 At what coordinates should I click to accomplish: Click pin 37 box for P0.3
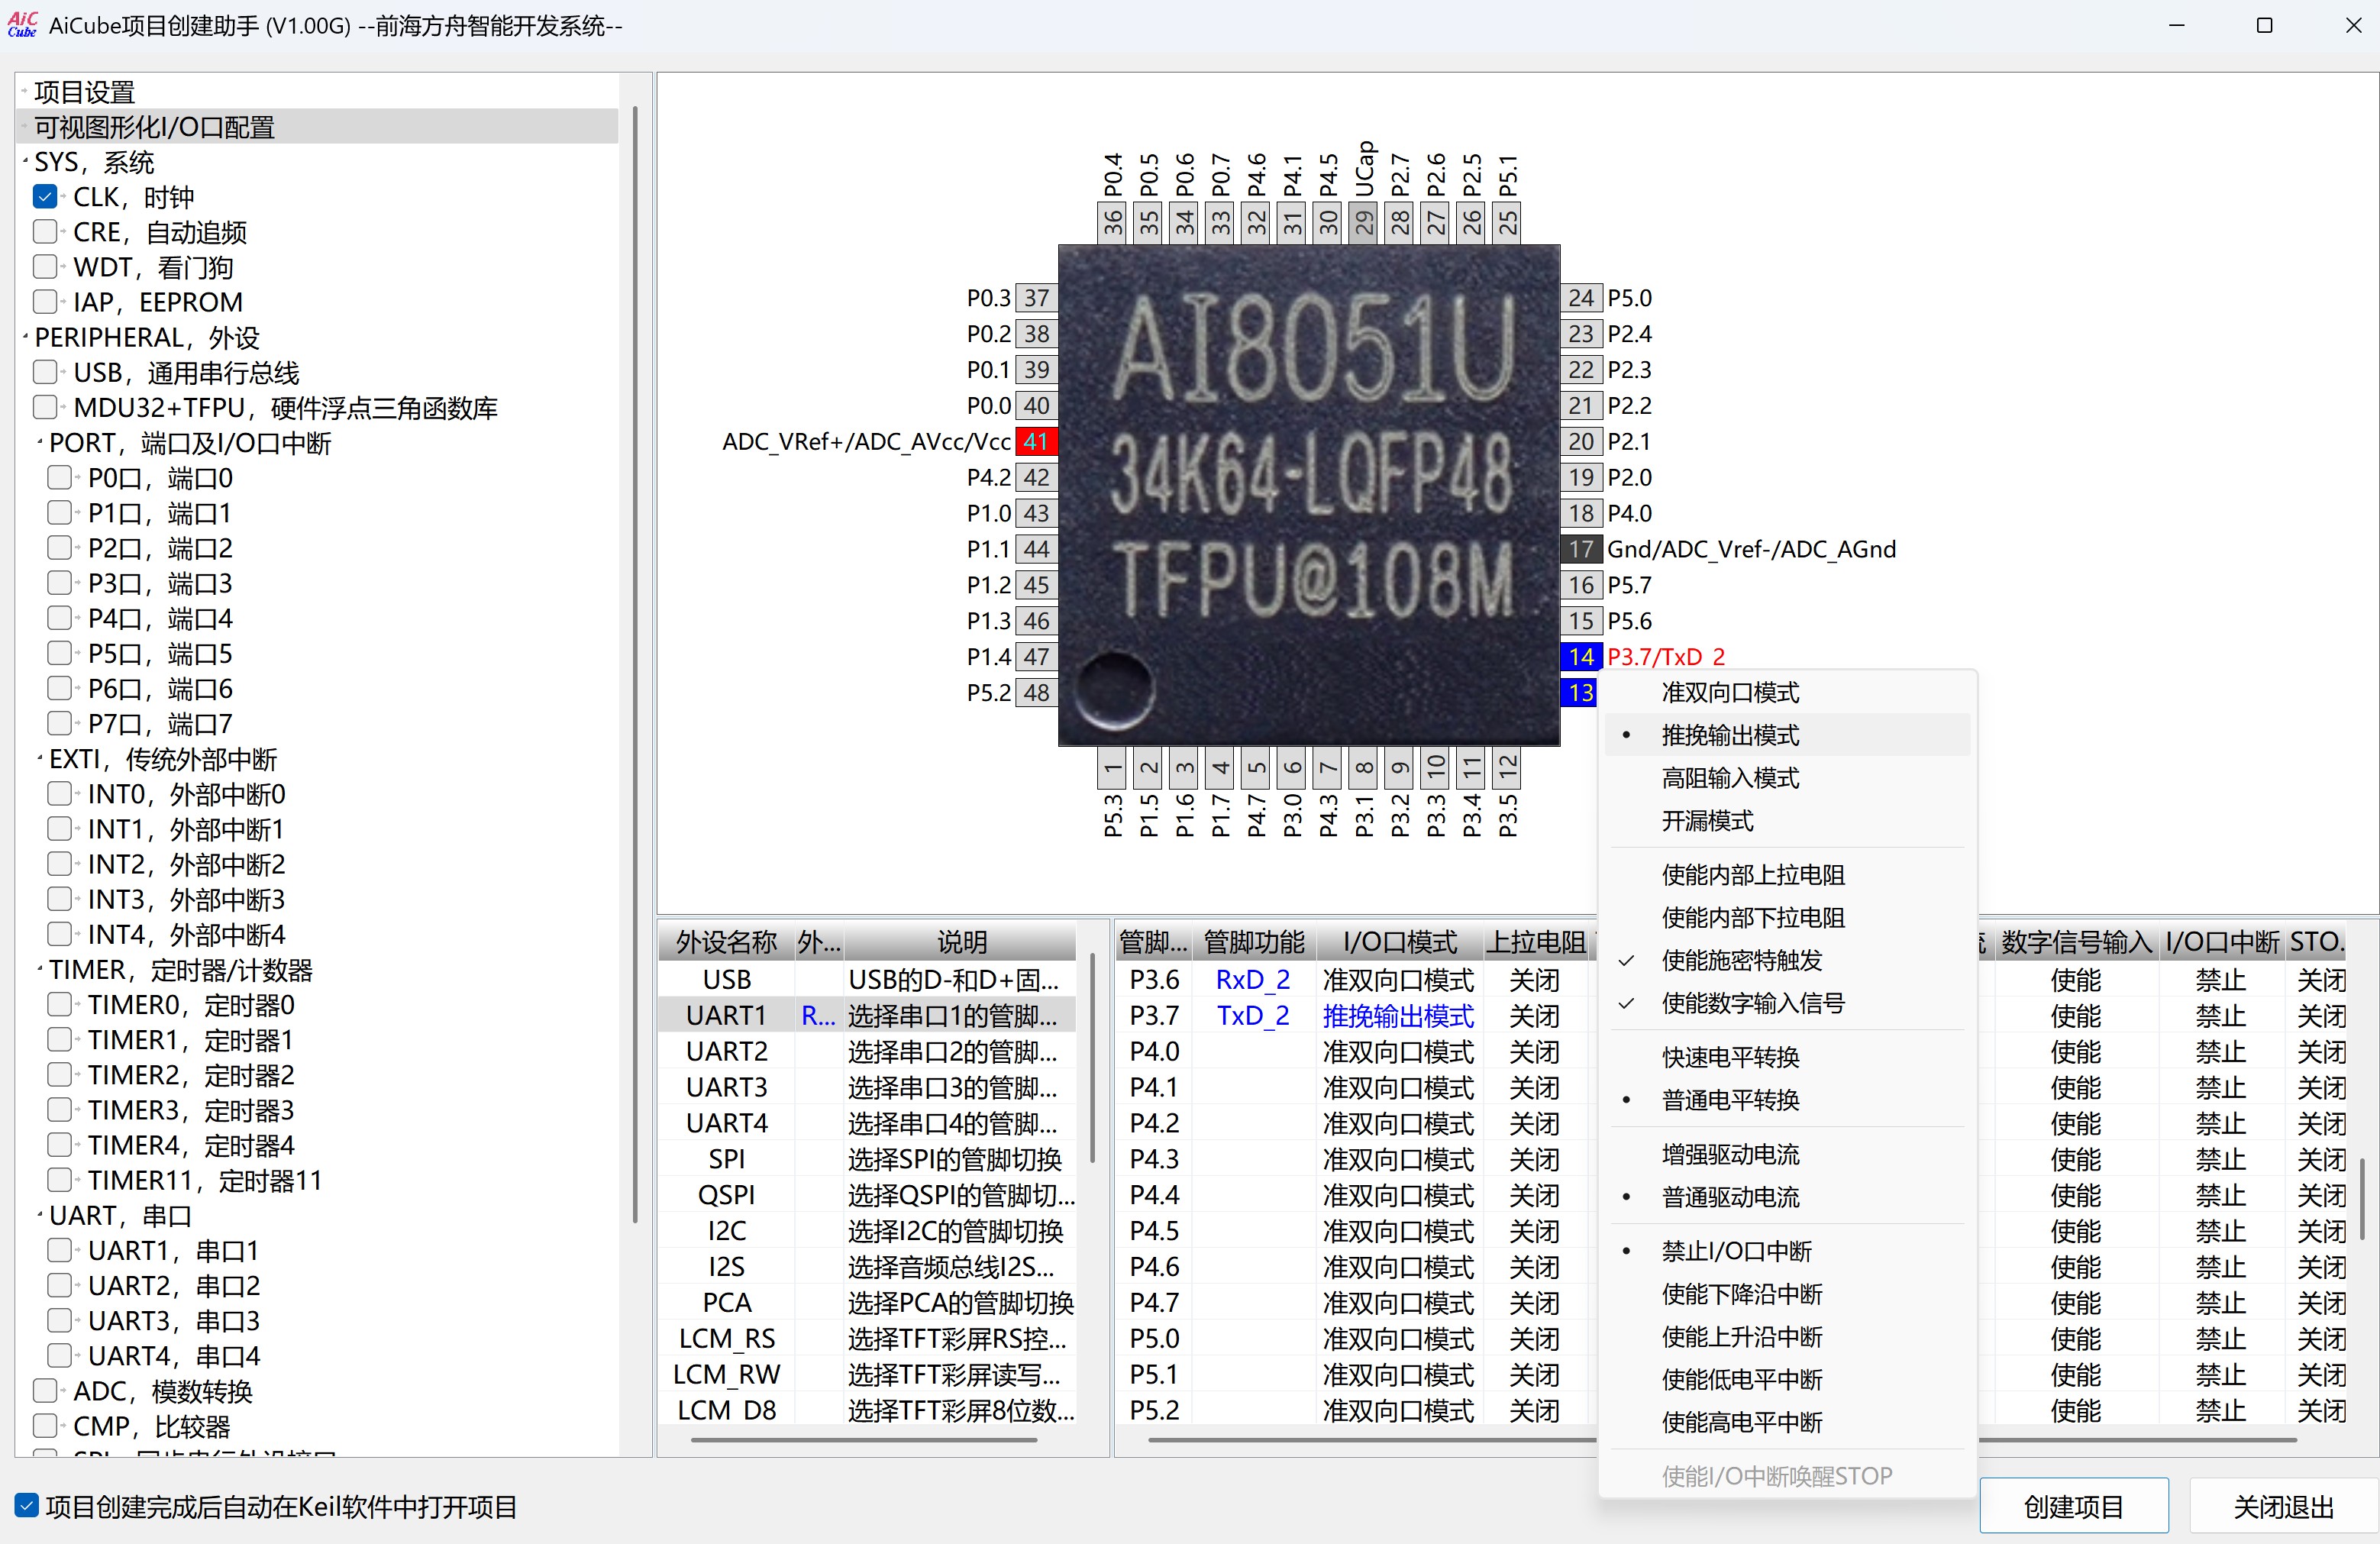(1036, 298)
